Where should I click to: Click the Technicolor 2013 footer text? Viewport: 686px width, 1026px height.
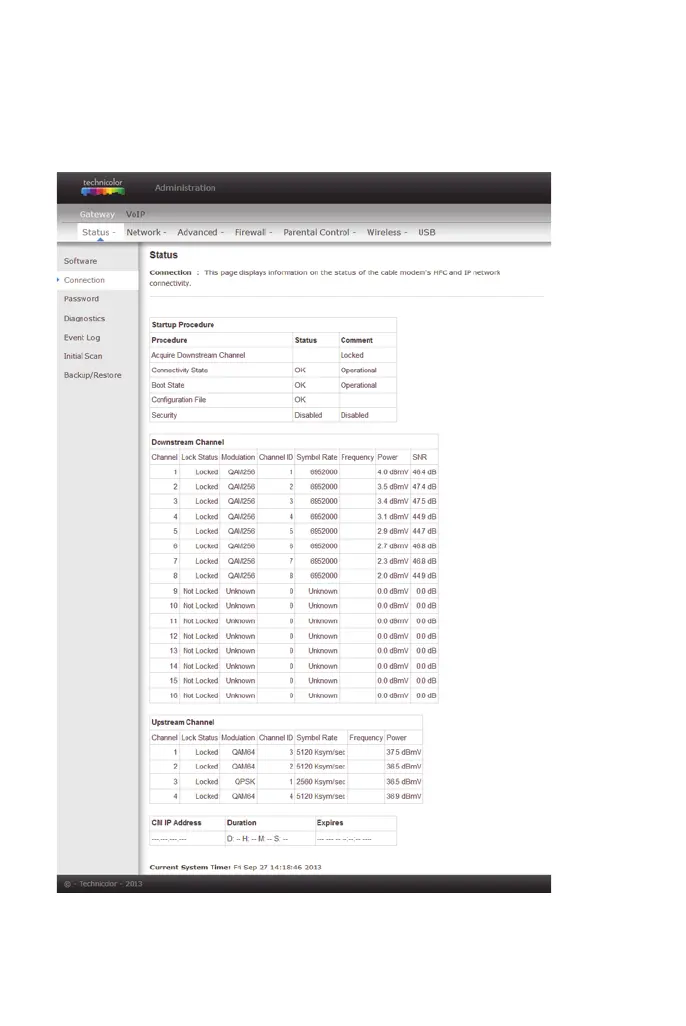click(x=103, y=884)
